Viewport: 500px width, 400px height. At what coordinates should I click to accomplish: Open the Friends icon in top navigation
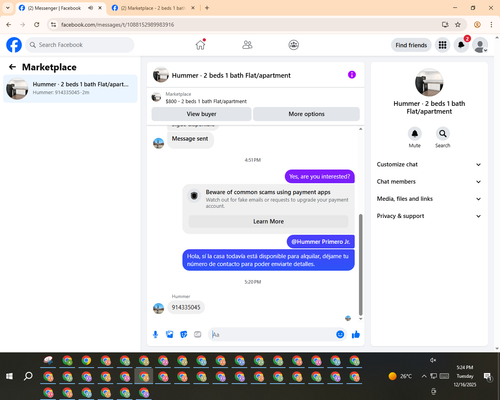[247, 45]
